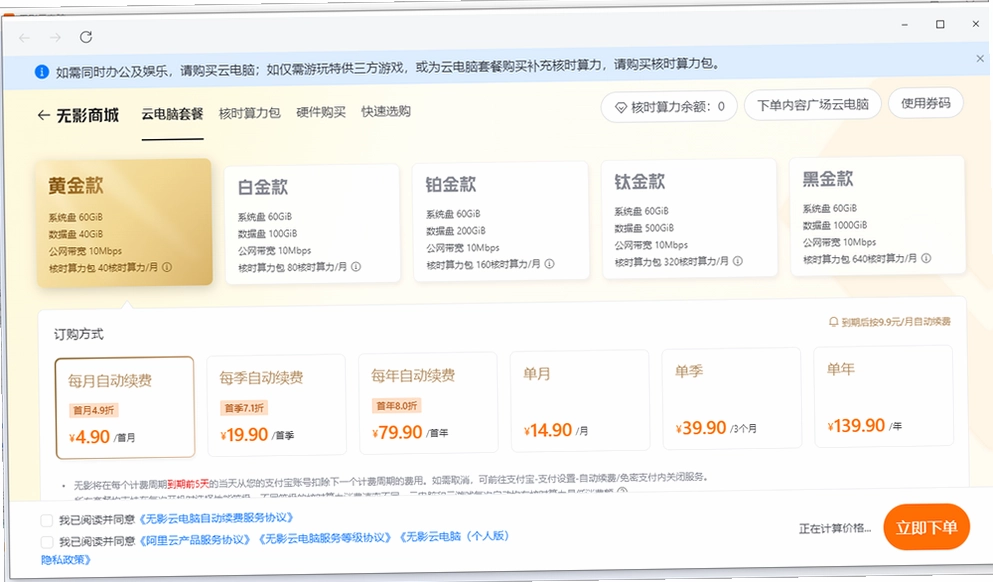Switch to the 硬件购买 tab
Viewport: 993px width, 582px height.
point(321,112)
